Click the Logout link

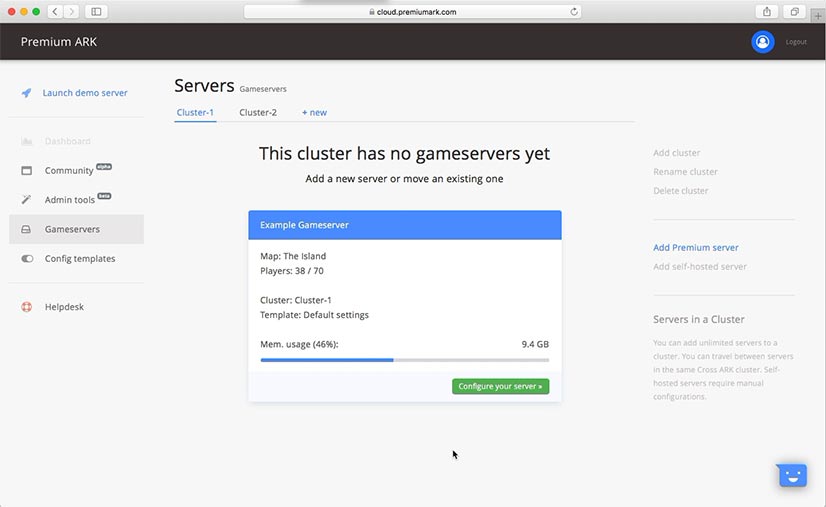tap(796, 42)
